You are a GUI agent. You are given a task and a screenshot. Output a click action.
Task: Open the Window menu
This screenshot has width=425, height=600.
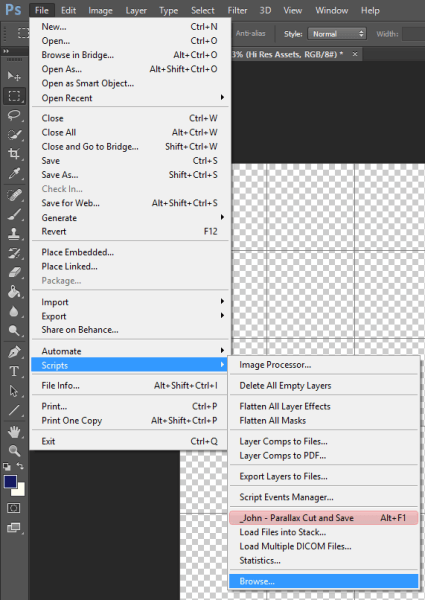click(x=332, y=10)
